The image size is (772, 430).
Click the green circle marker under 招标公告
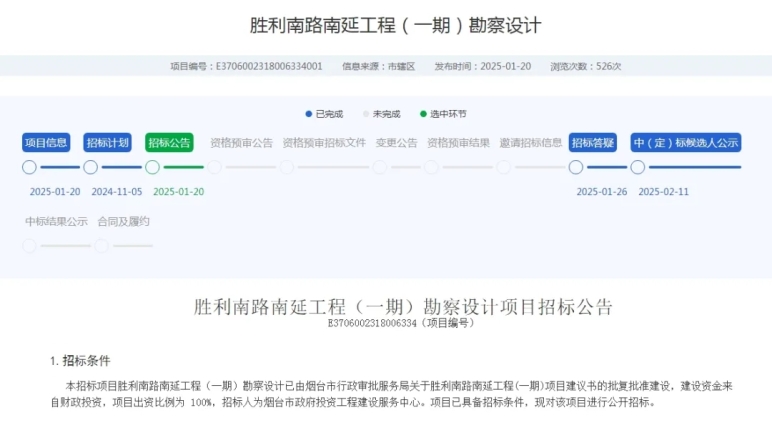pyautogui.click(x=153, y=167)
